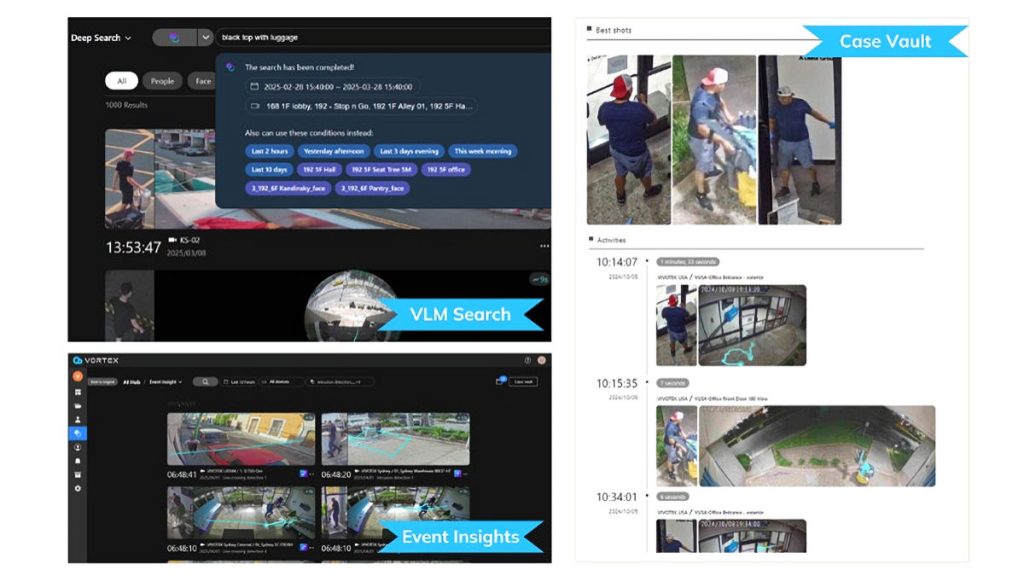Toggle the People results filter

[x=163, y=81]
